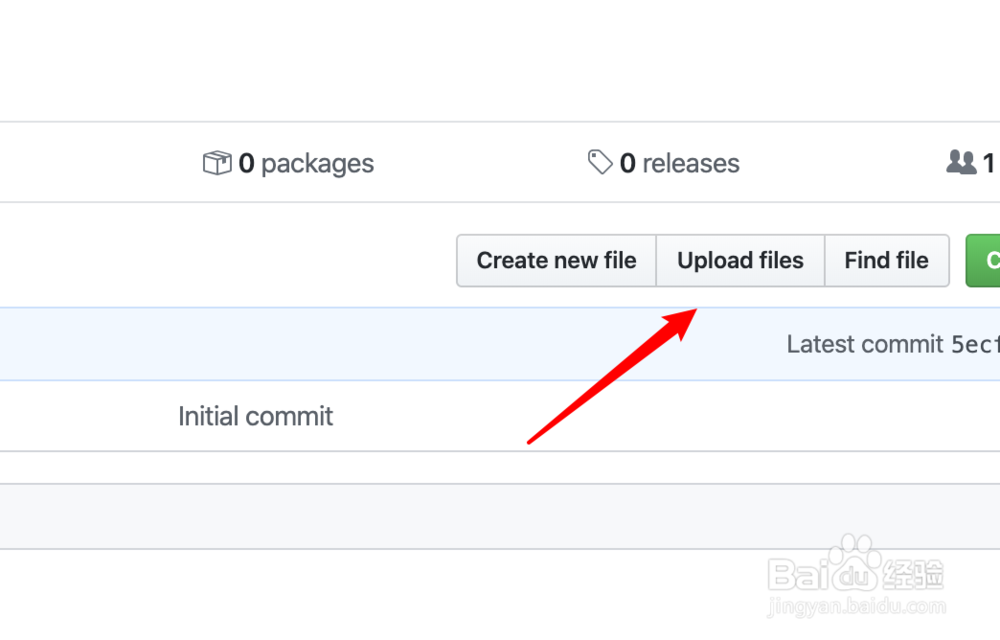
Task: Open the Initial commit message link
Action: (255, 416)
